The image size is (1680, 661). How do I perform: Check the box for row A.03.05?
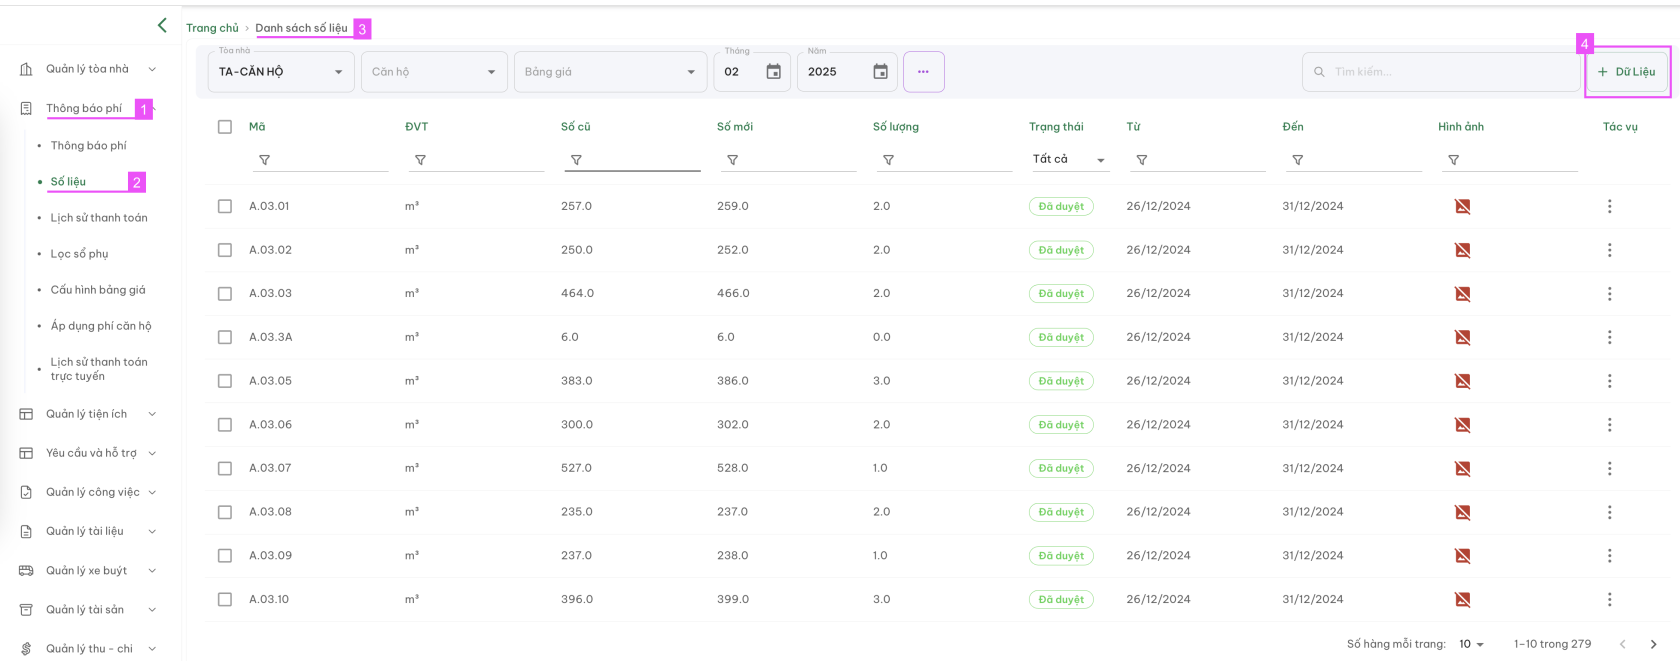[225, 381]
